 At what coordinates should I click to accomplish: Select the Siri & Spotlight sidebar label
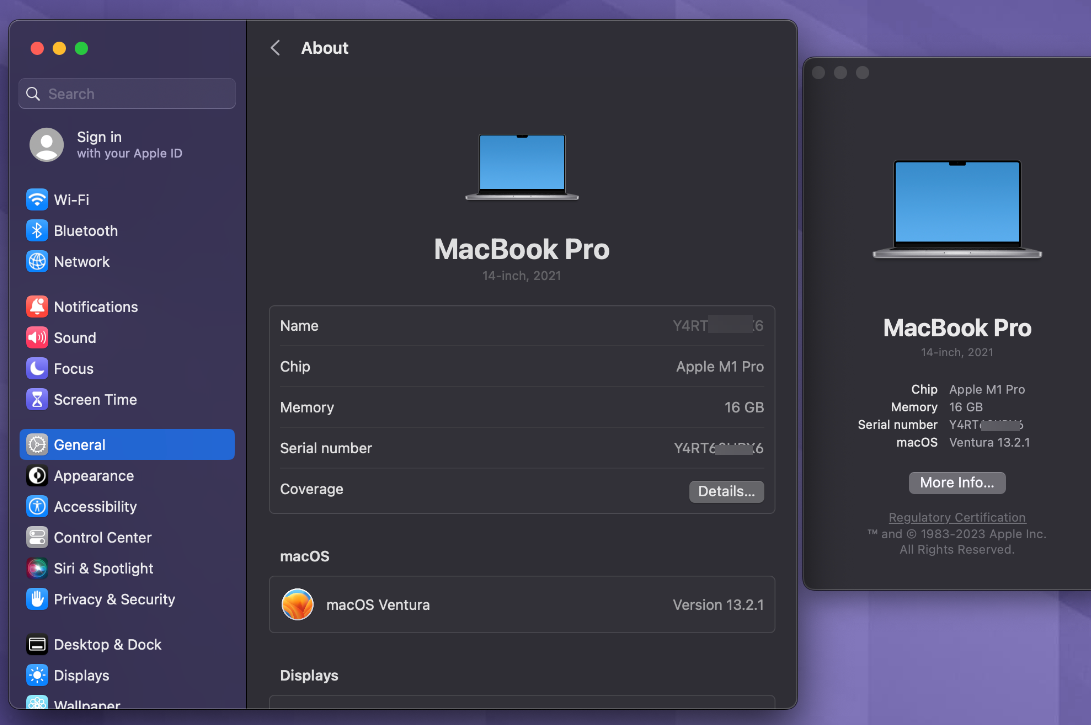pyautogui.click(x=104, y=568)
